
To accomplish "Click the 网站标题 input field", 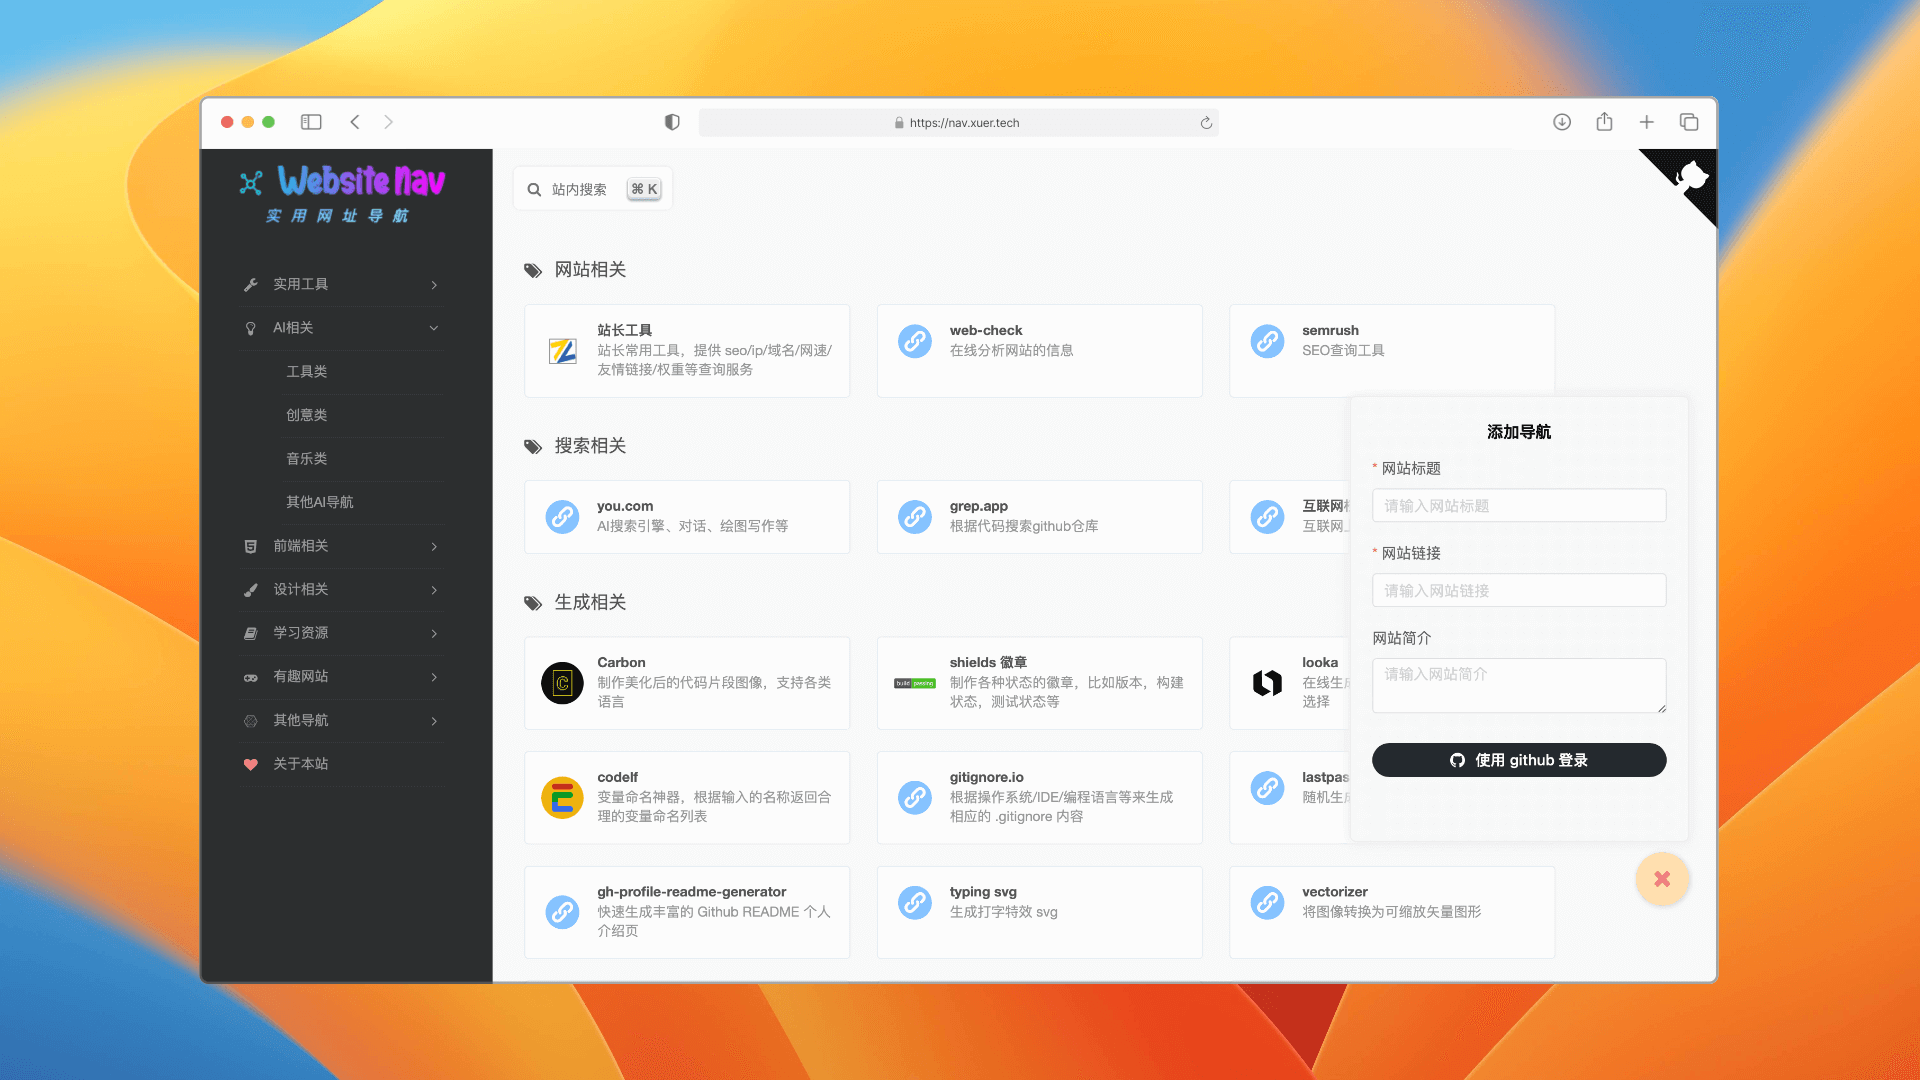I will point(1519,506).
